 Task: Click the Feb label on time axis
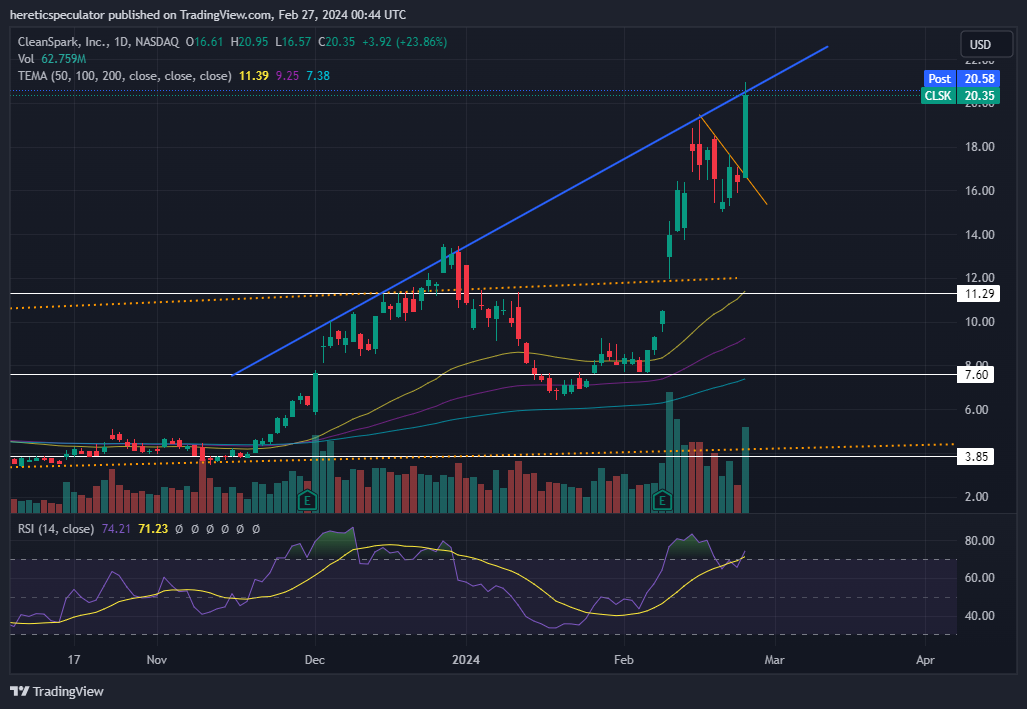click(624, 660)
